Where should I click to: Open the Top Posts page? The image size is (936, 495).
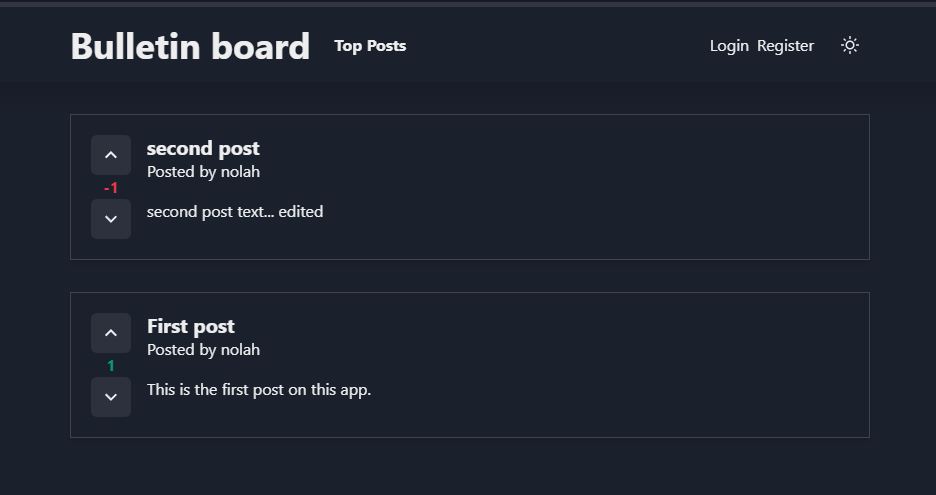370,46
